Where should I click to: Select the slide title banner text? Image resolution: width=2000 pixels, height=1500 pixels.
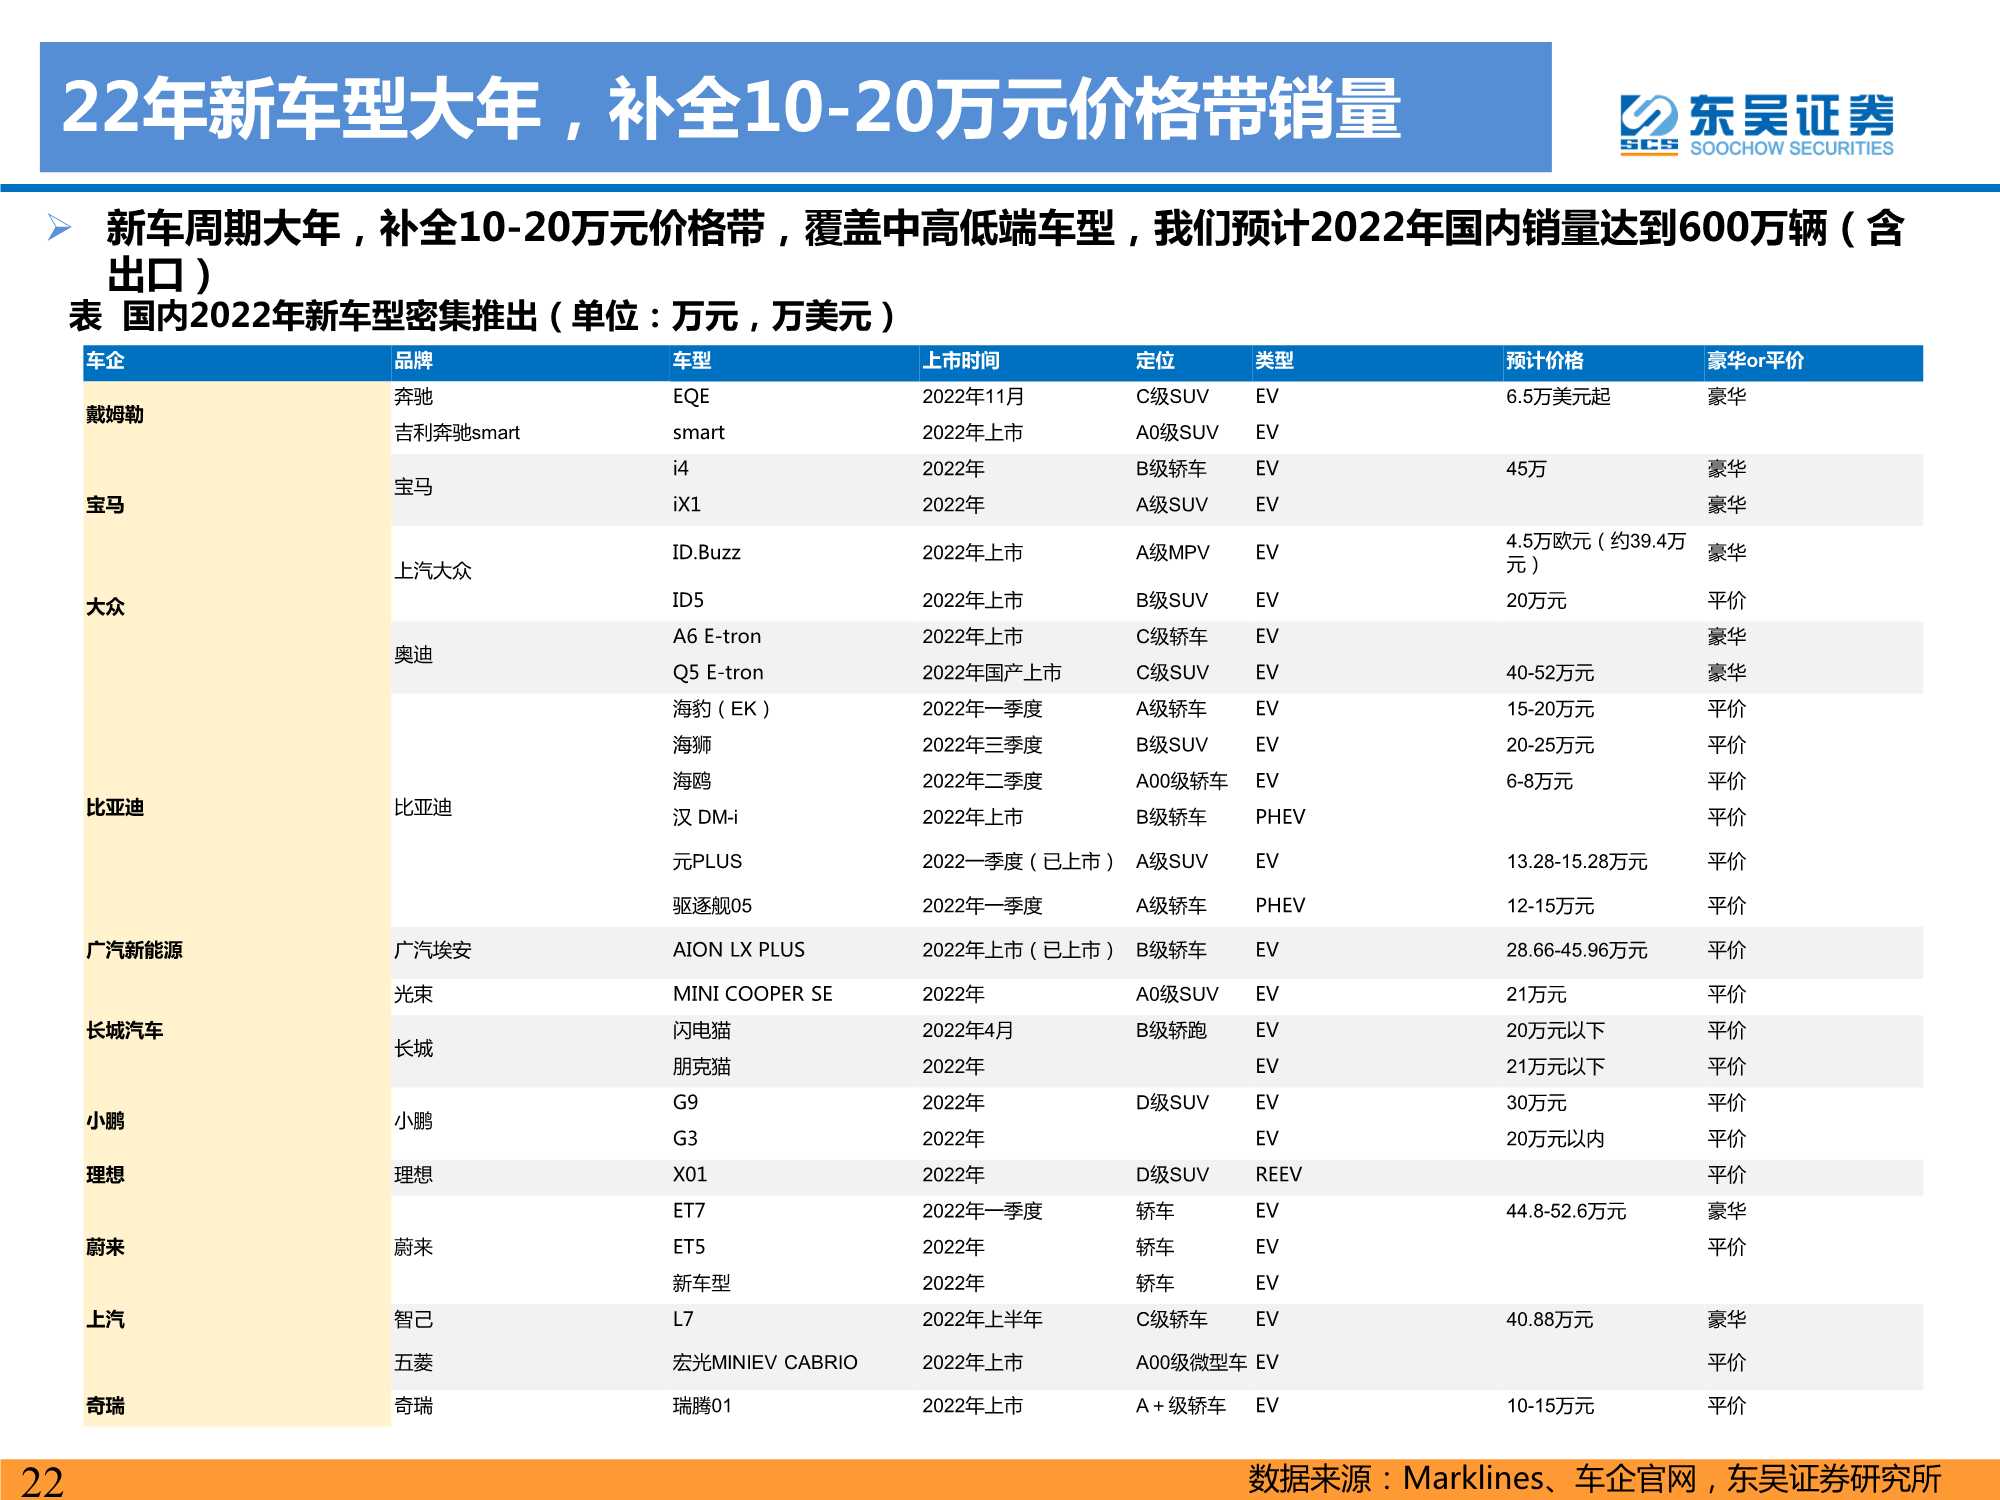pos(731,108)
